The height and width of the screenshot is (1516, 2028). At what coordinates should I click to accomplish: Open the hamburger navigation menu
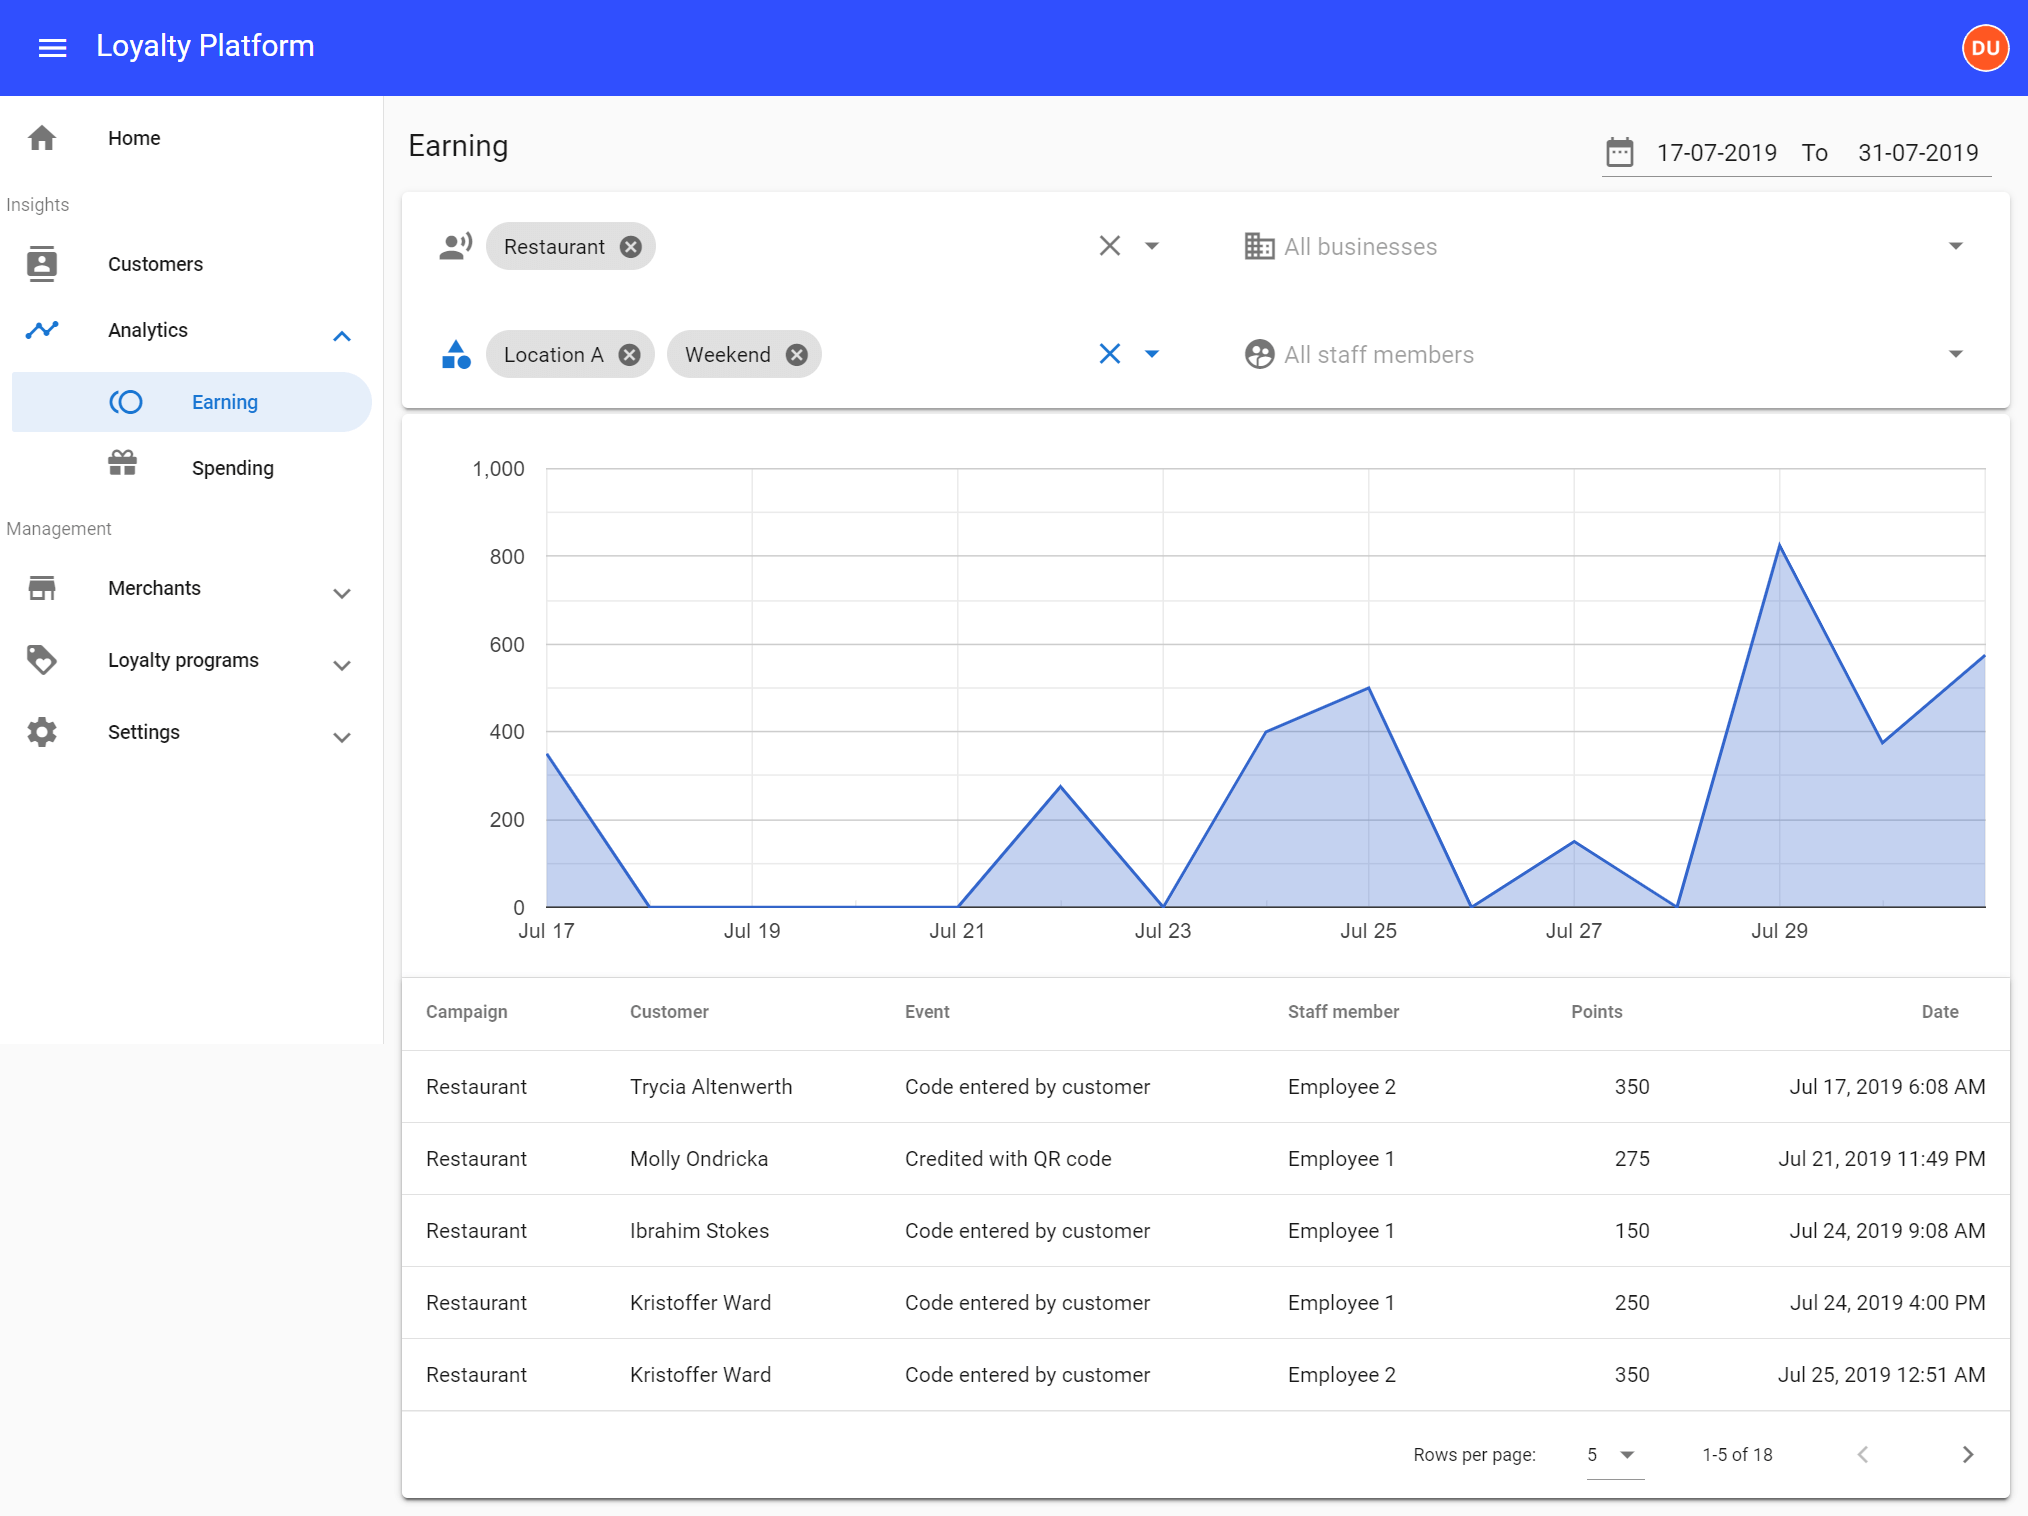pos(52,47)
